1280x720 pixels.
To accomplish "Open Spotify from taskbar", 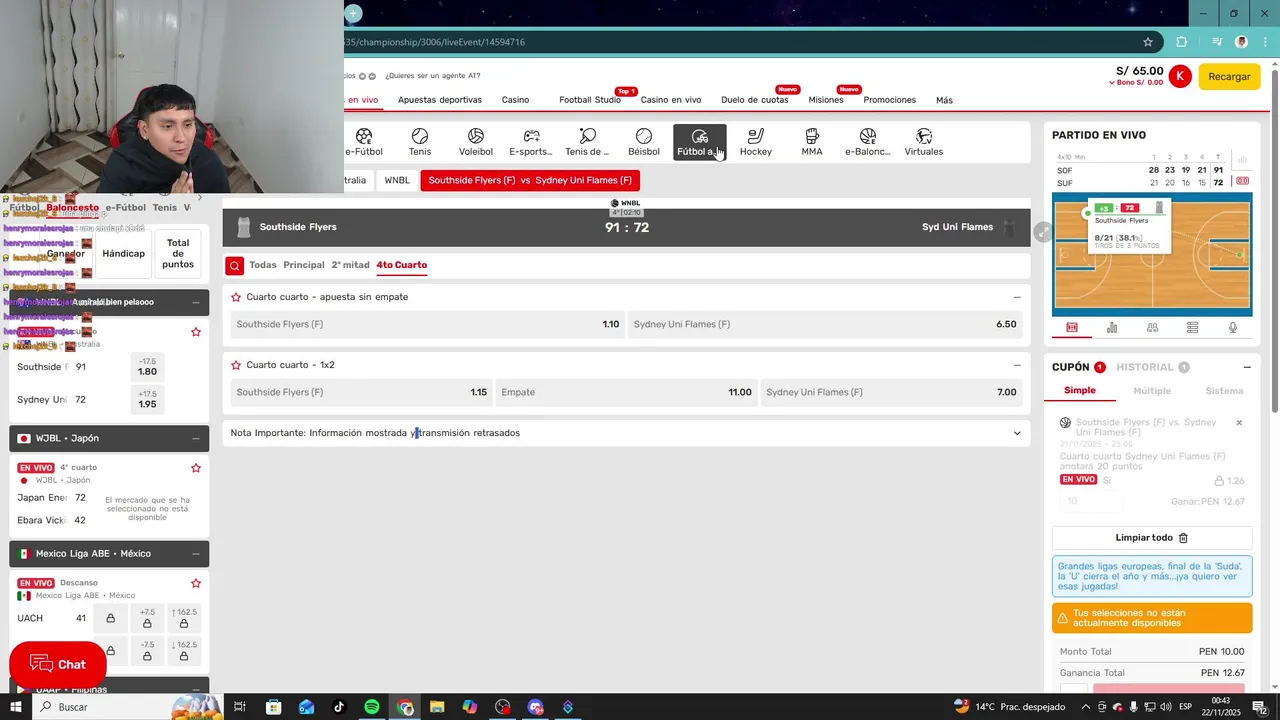I will click(372, 707).
